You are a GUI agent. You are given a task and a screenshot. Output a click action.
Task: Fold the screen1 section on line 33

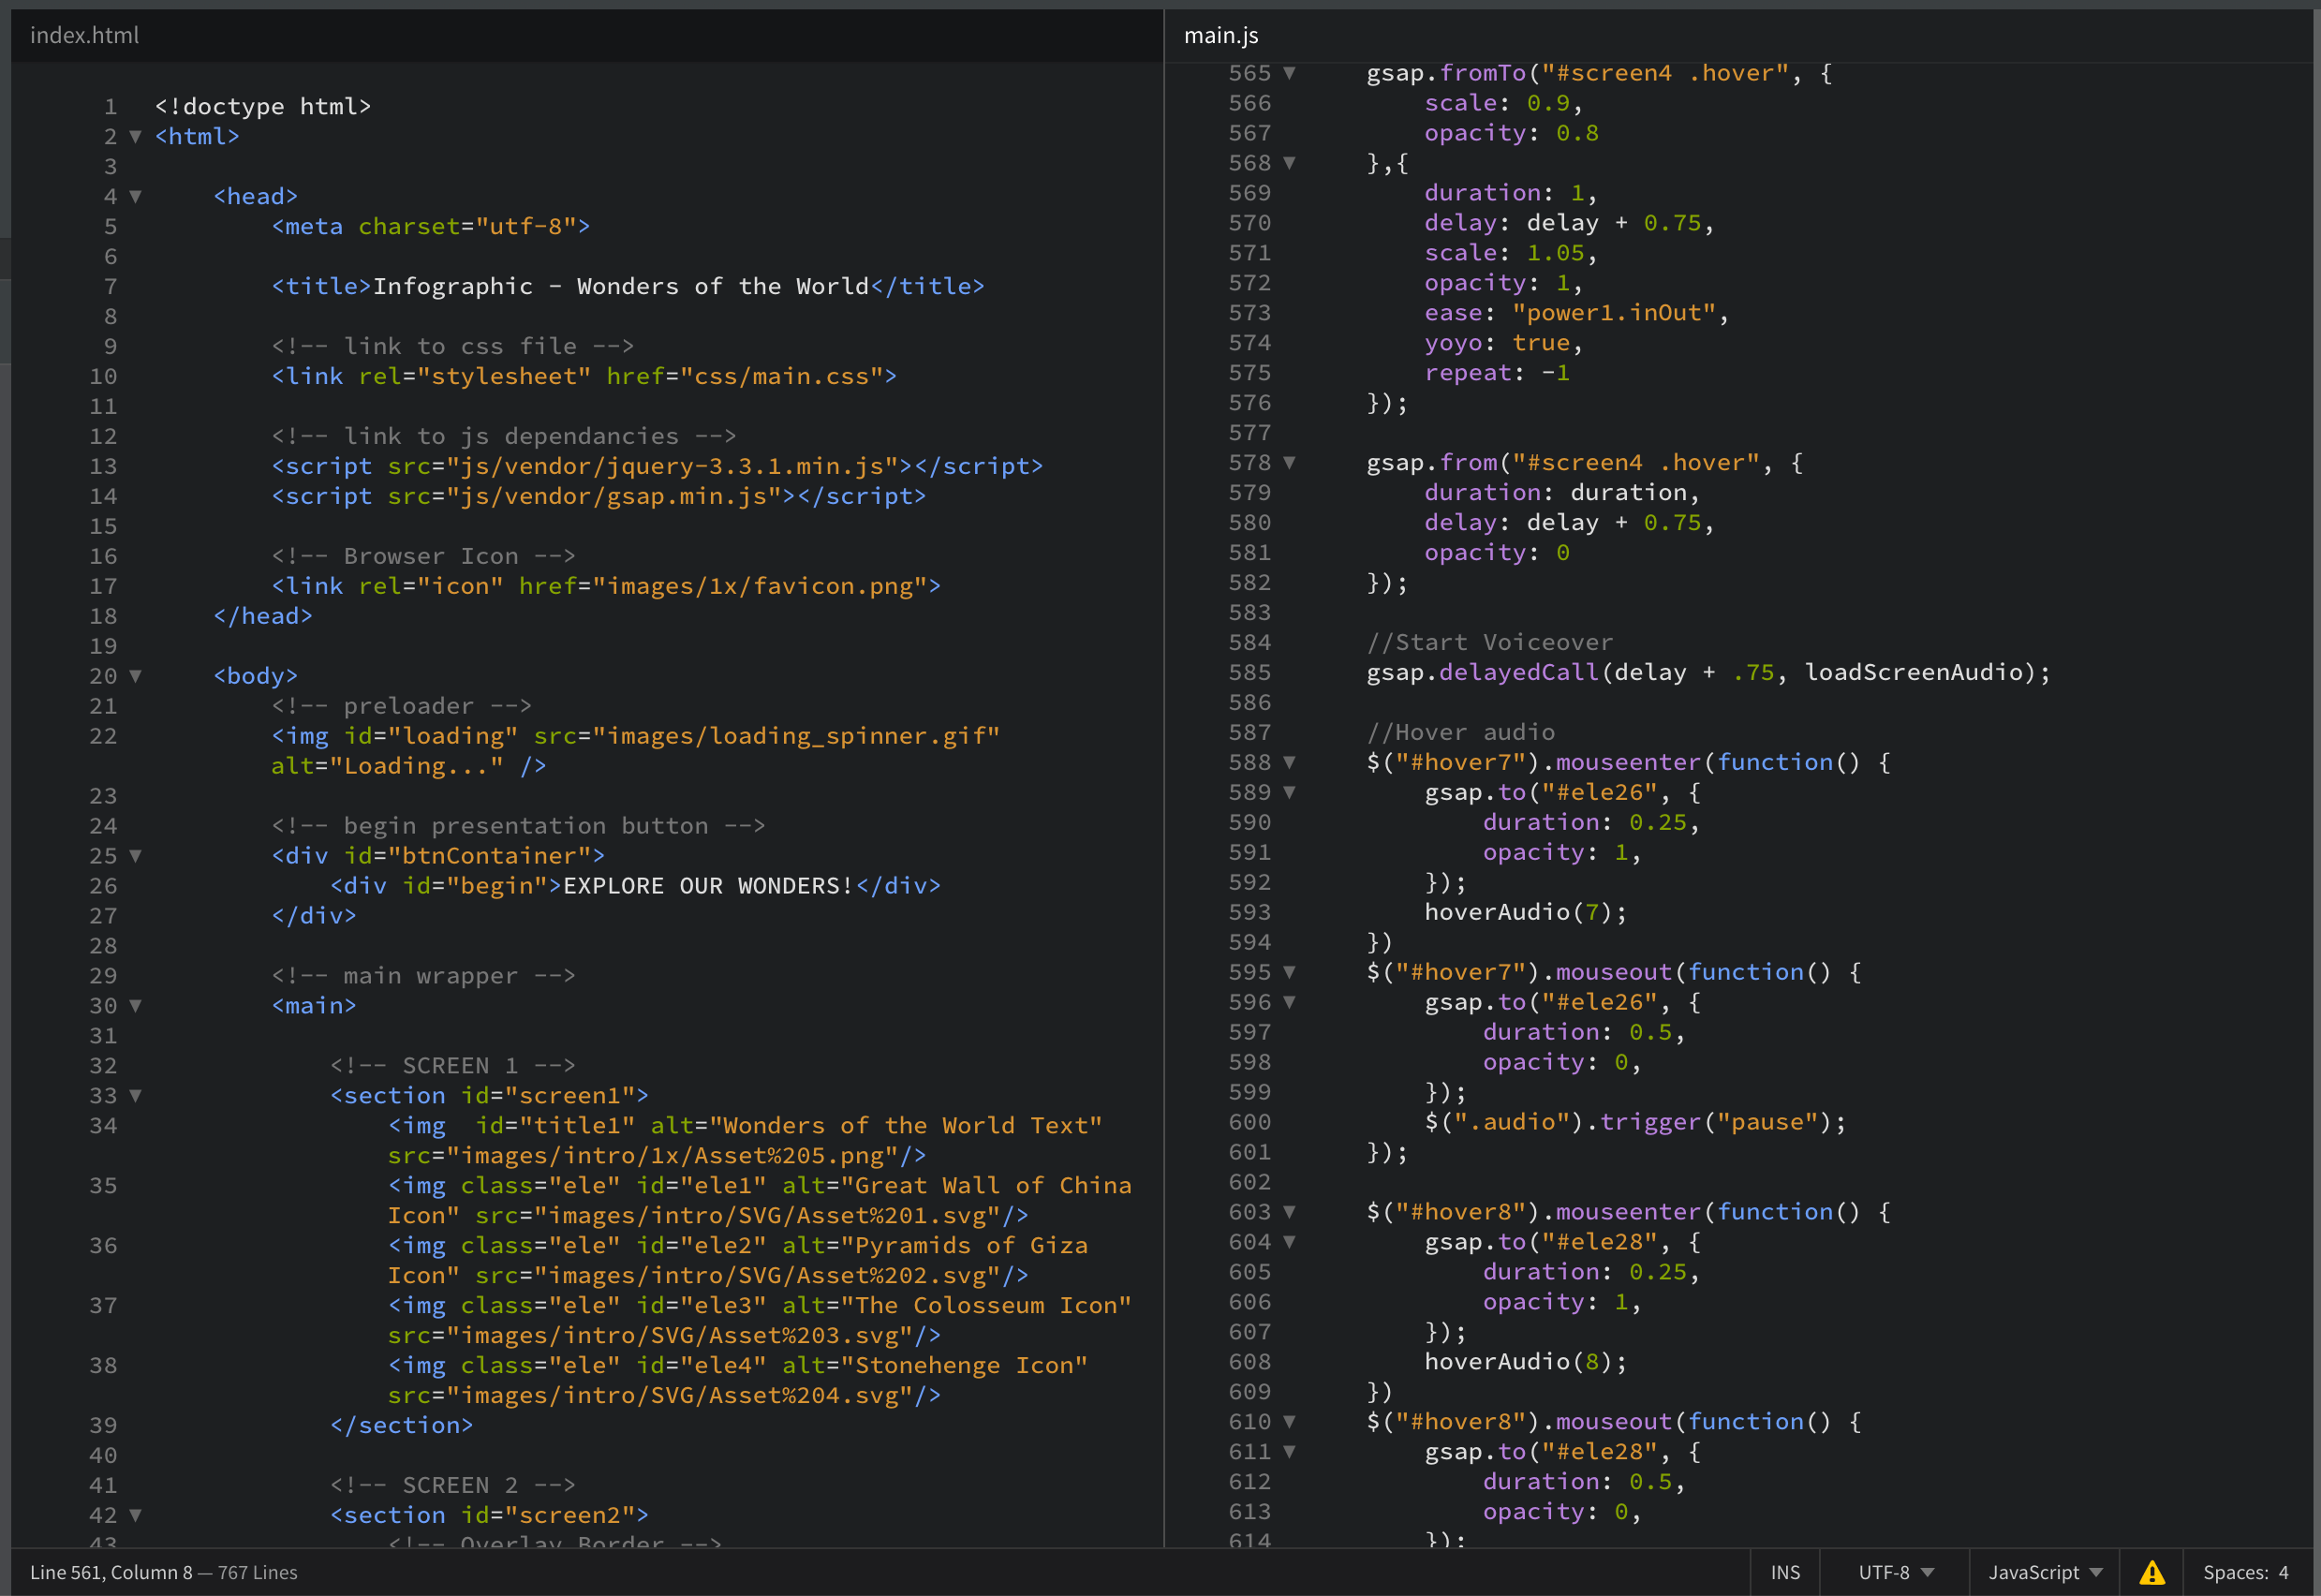(135, 1096)
